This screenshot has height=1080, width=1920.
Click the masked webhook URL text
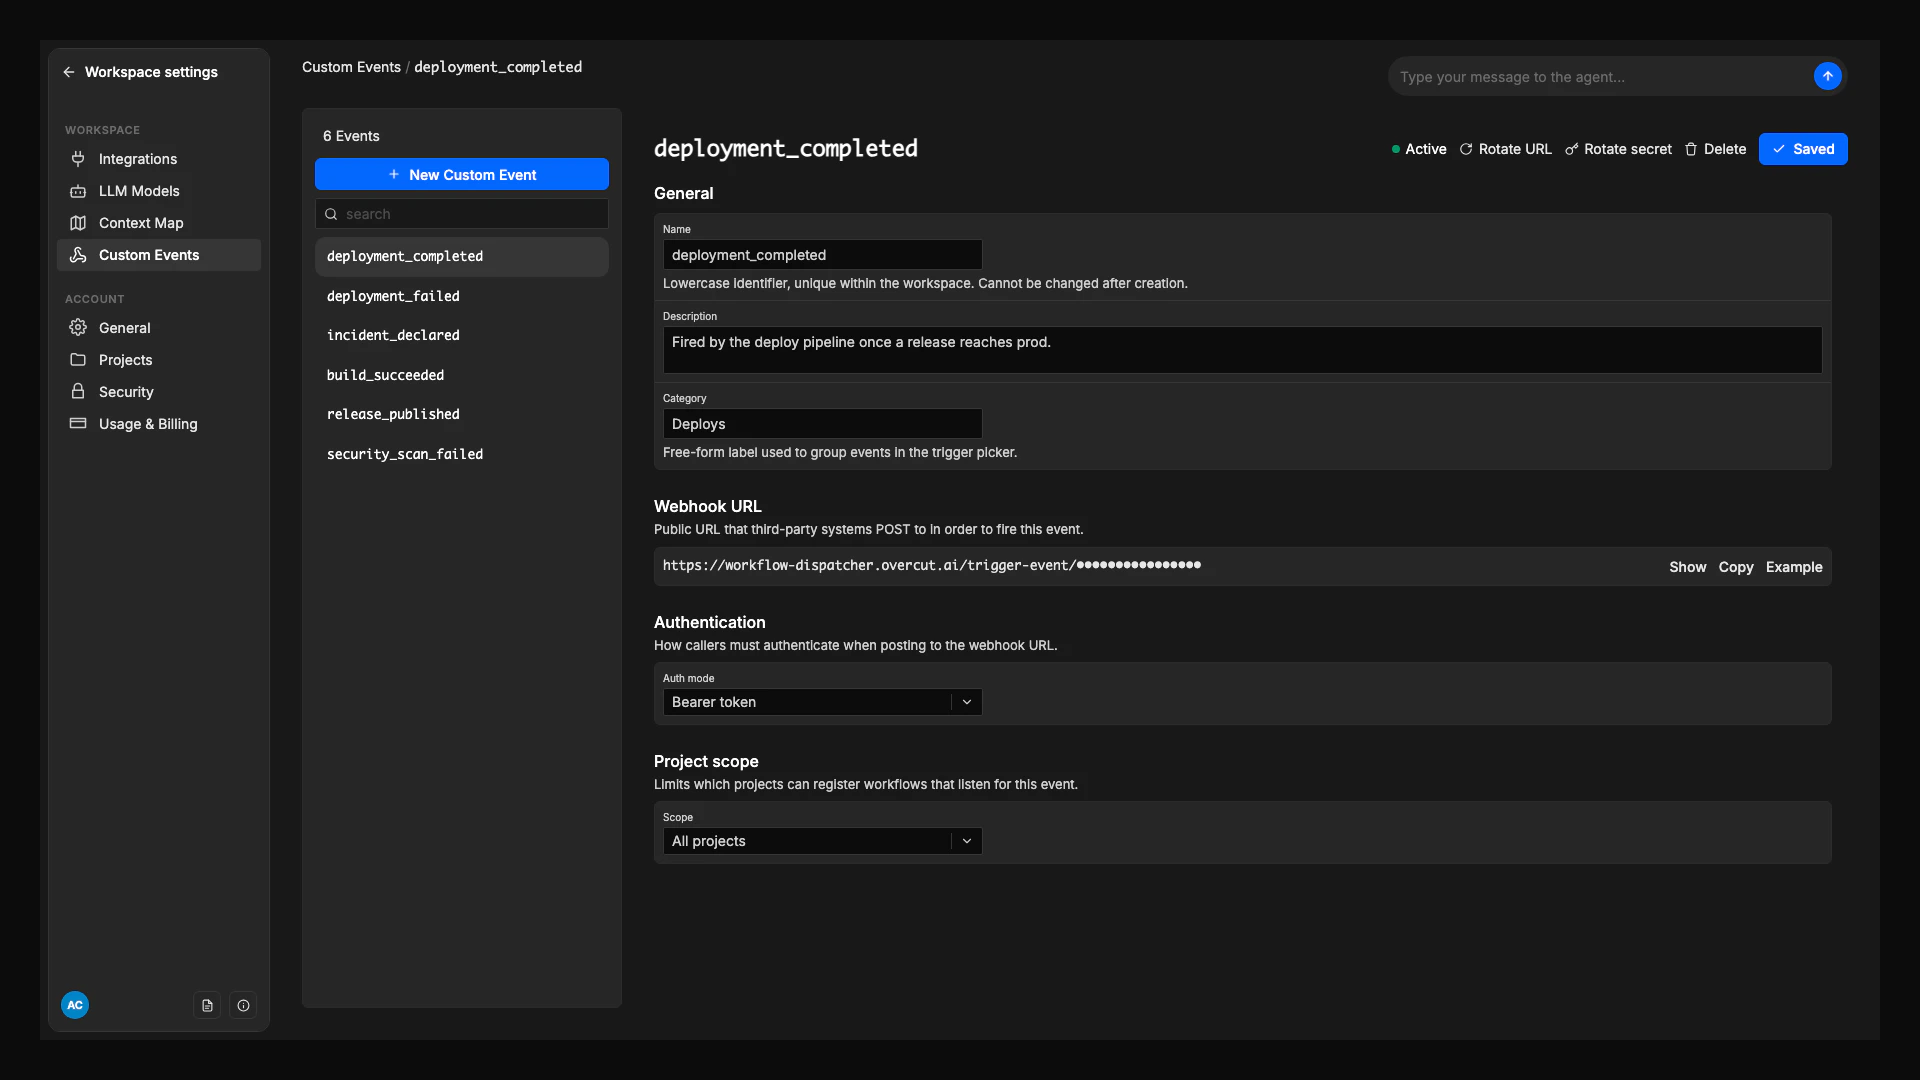pyautogui.click(x=931, y=566)
